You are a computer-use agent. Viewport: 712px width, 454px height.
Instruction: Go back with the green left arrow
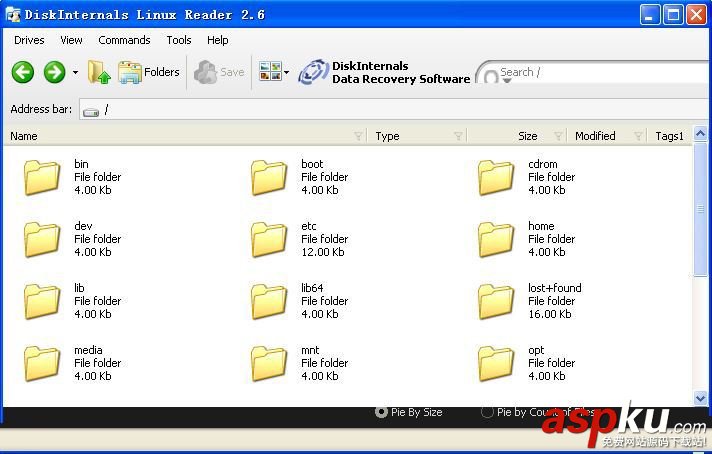tap(23, 72)
